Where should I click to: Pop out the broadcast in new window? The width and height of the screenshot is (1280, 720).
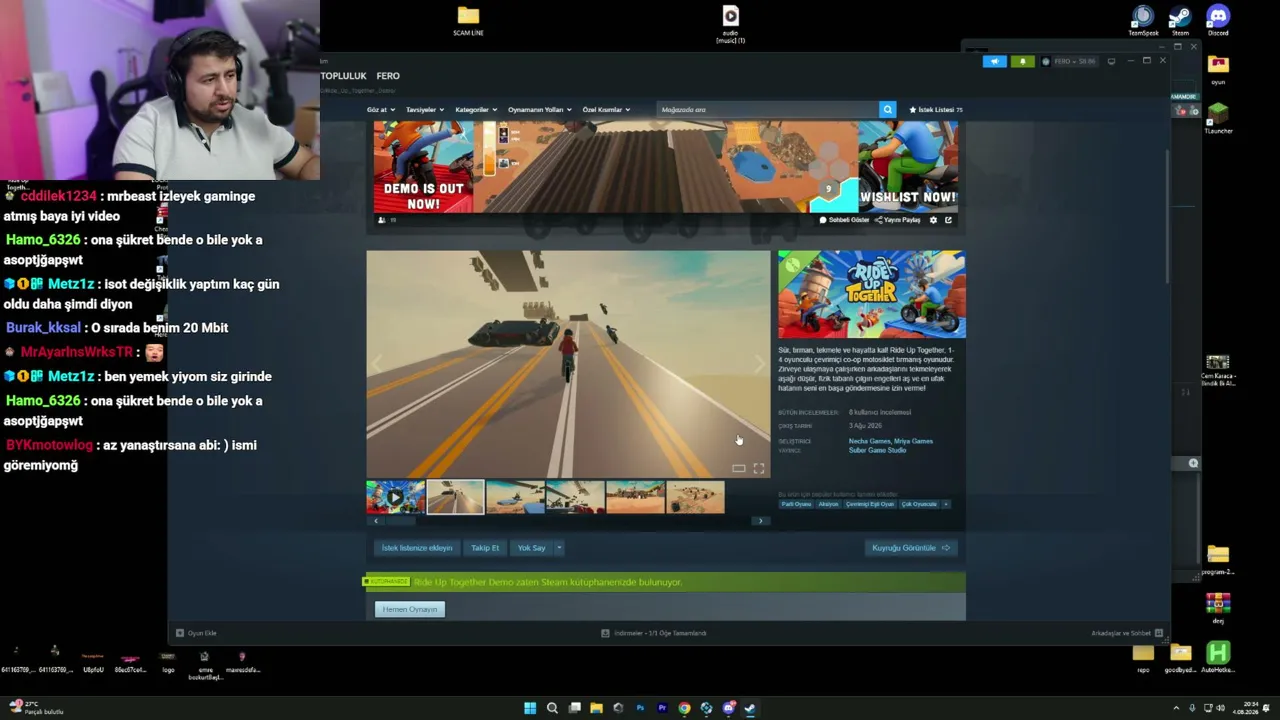948,220
